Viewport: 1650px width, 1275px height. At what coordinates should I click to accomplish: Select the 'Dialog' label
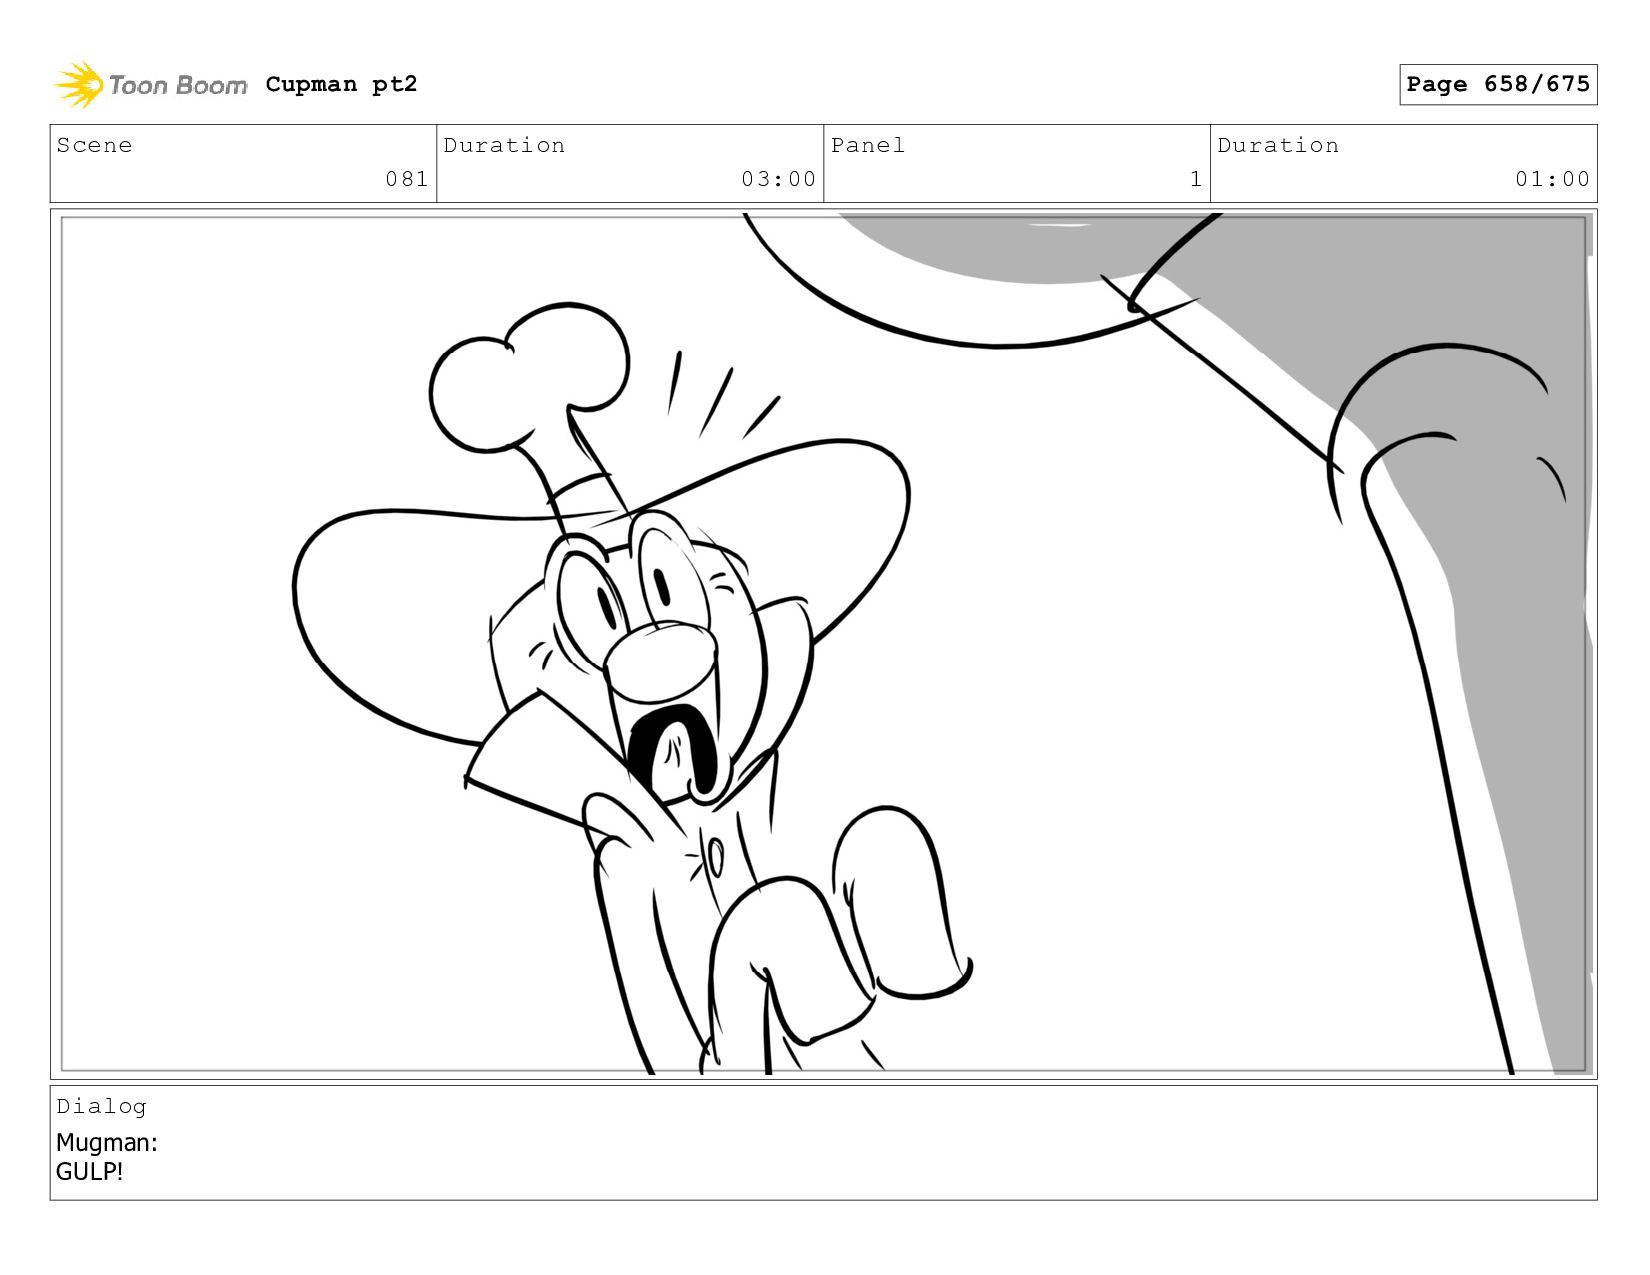[101, 1106]
